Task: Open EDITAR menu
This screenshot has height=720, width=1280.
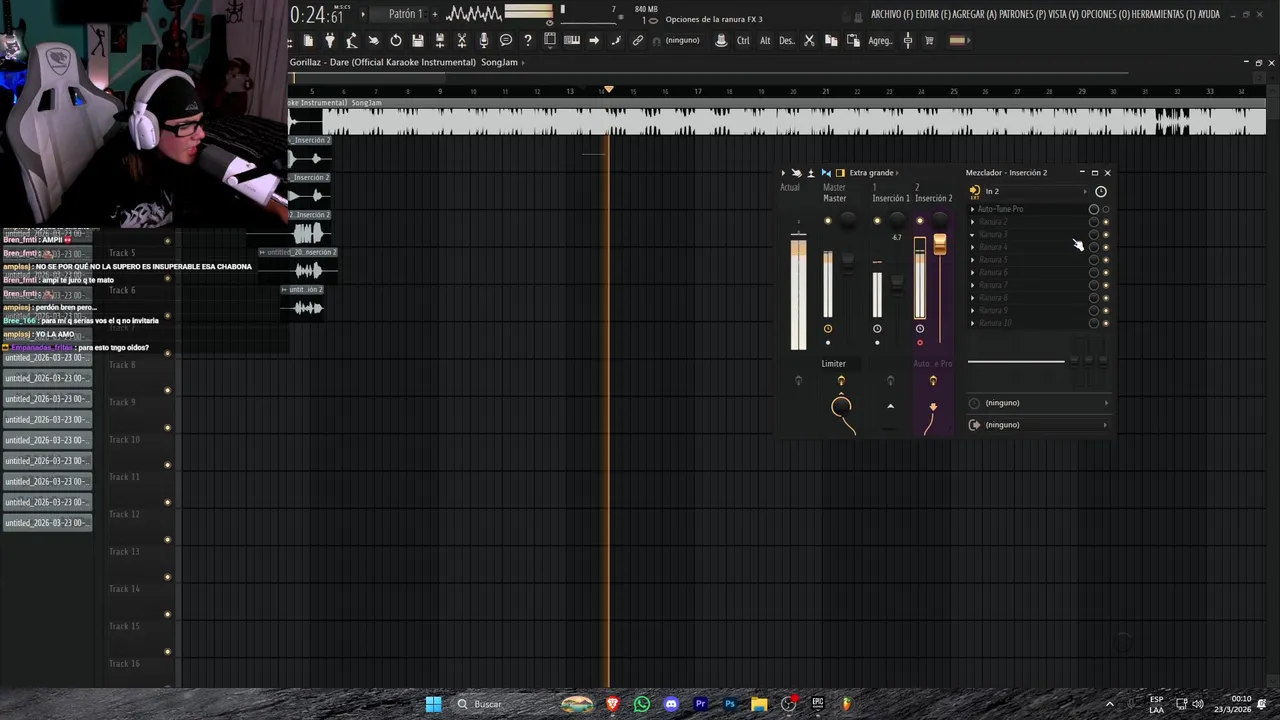Action: pyautogui.click(x=933, y=15)
